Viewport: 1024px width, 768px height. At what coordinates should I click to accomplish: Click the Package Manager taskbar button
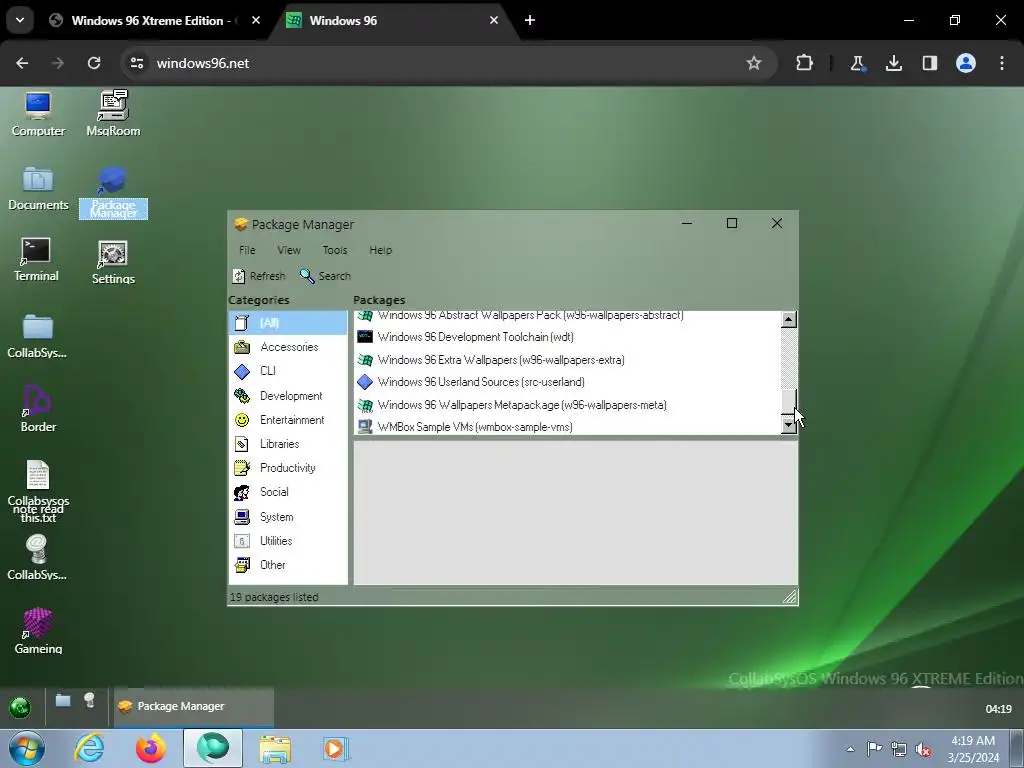pyautogui.click(x=193, y=707)
